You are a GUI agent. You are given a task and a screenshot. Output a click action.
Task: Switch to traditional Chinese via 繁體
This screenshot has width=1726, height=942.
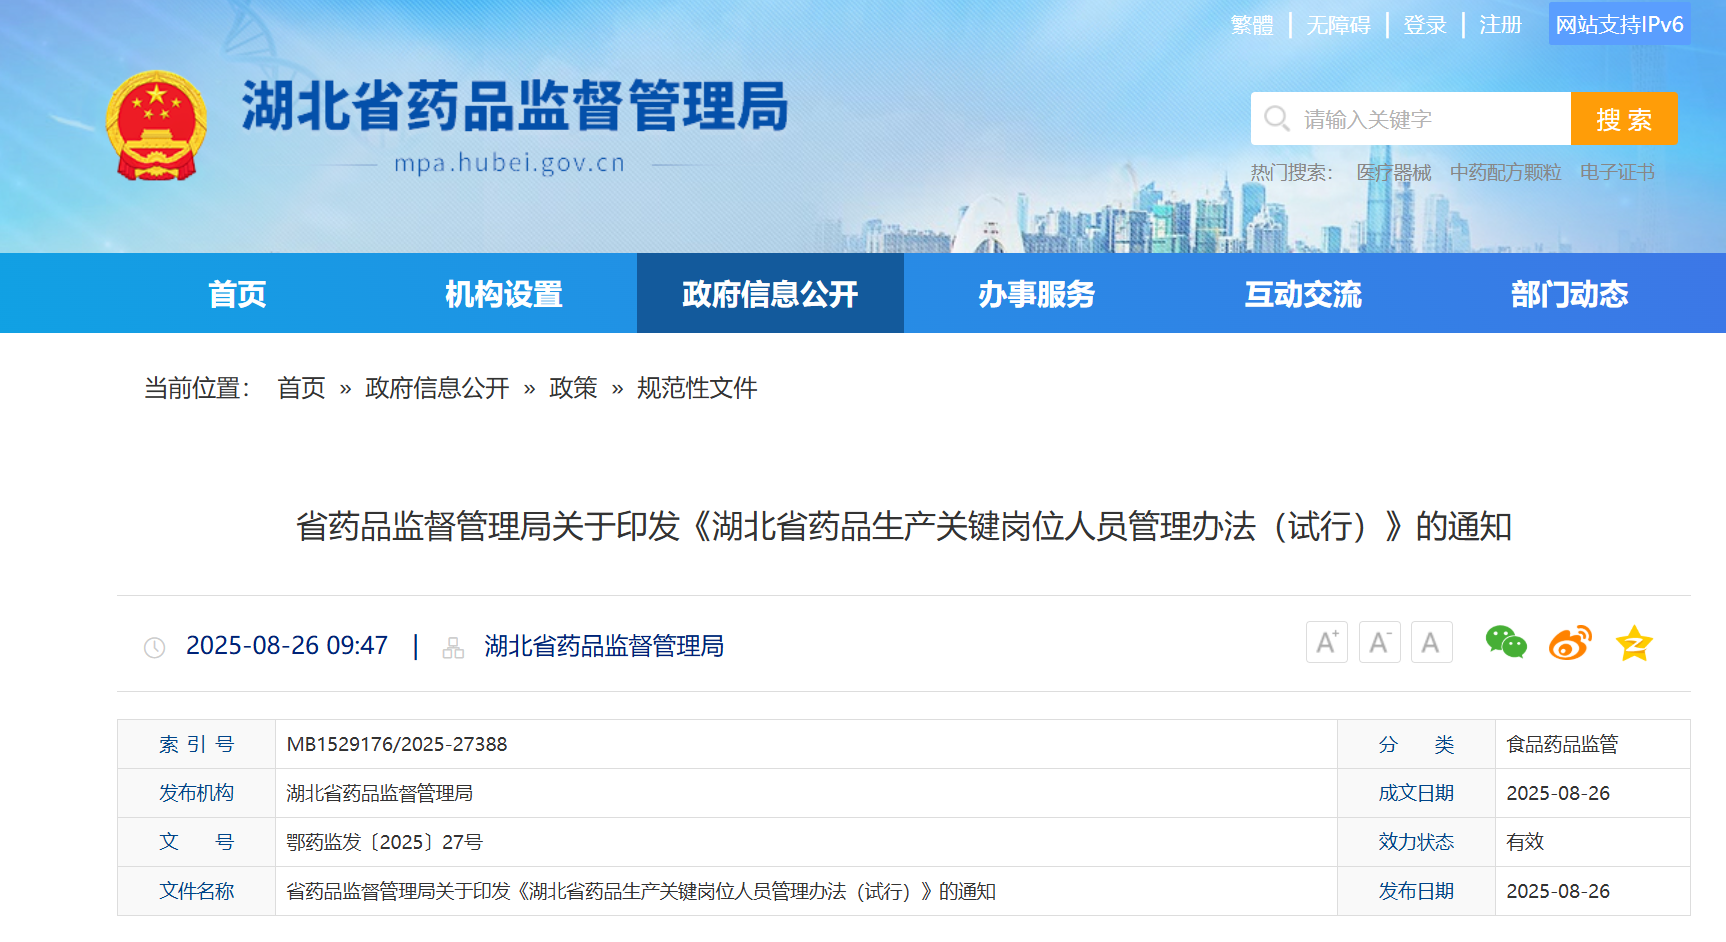(1252, 25)
